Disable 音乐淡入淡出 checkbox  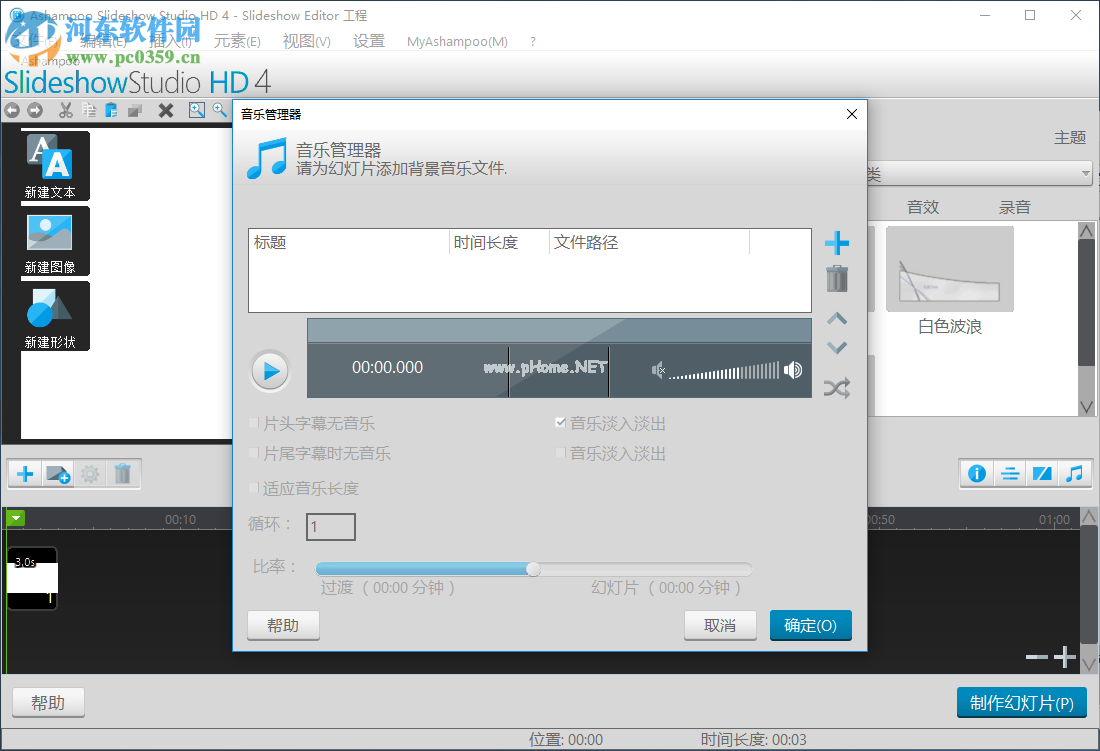[x=561, y=423]
